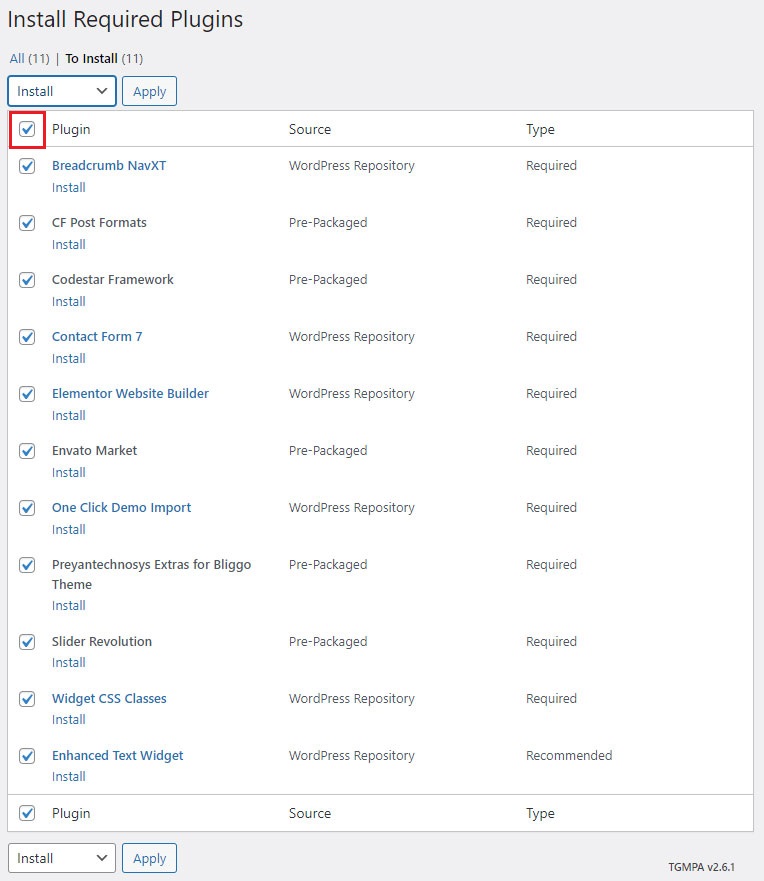Click the top Apply button

coord(149,91)
